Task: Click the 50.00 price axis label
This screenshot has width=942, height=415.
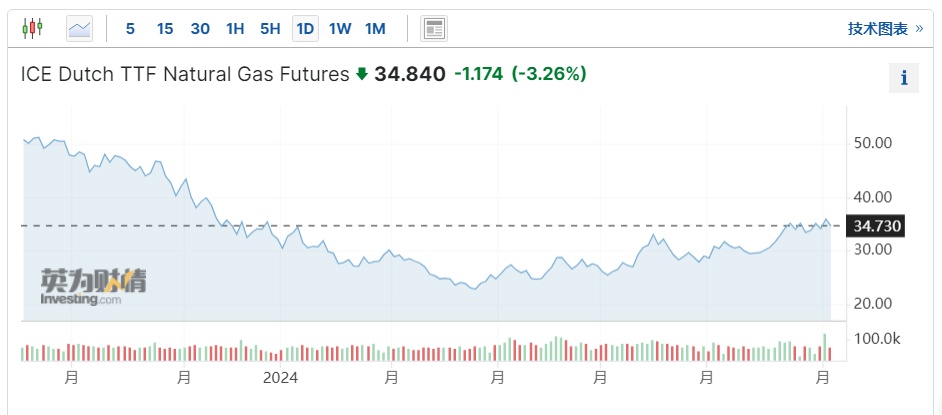Action: coord(874,143)
